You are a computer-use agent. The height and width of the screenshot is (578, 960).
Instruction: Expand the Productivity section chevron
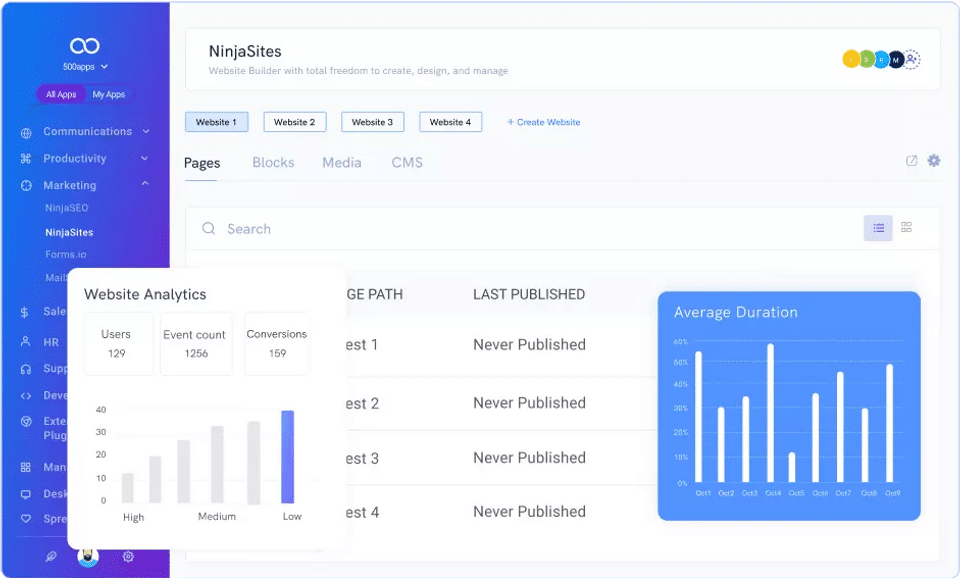[144, 158]
